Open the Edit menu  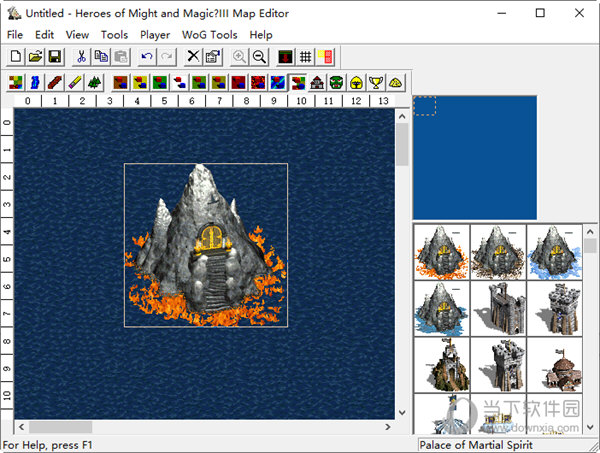click(44, 35)
